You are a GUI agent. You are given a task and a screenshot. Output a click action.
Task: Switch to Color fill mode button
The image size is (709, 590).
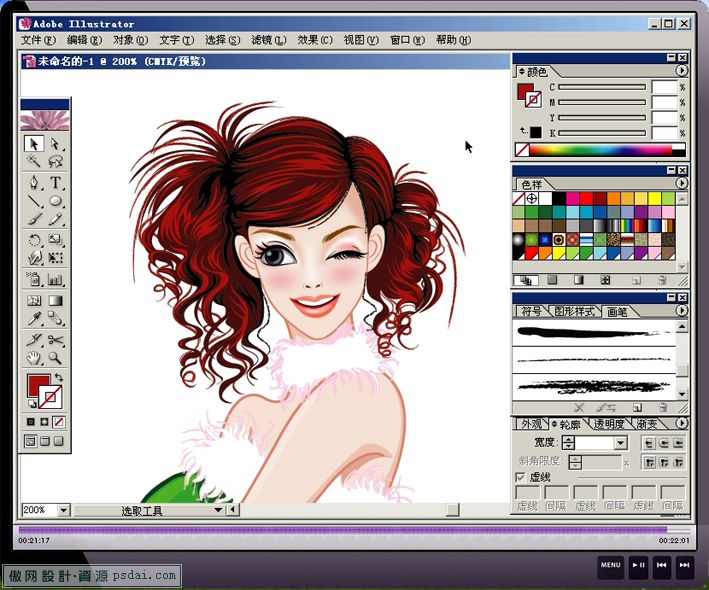coord(30,422)
